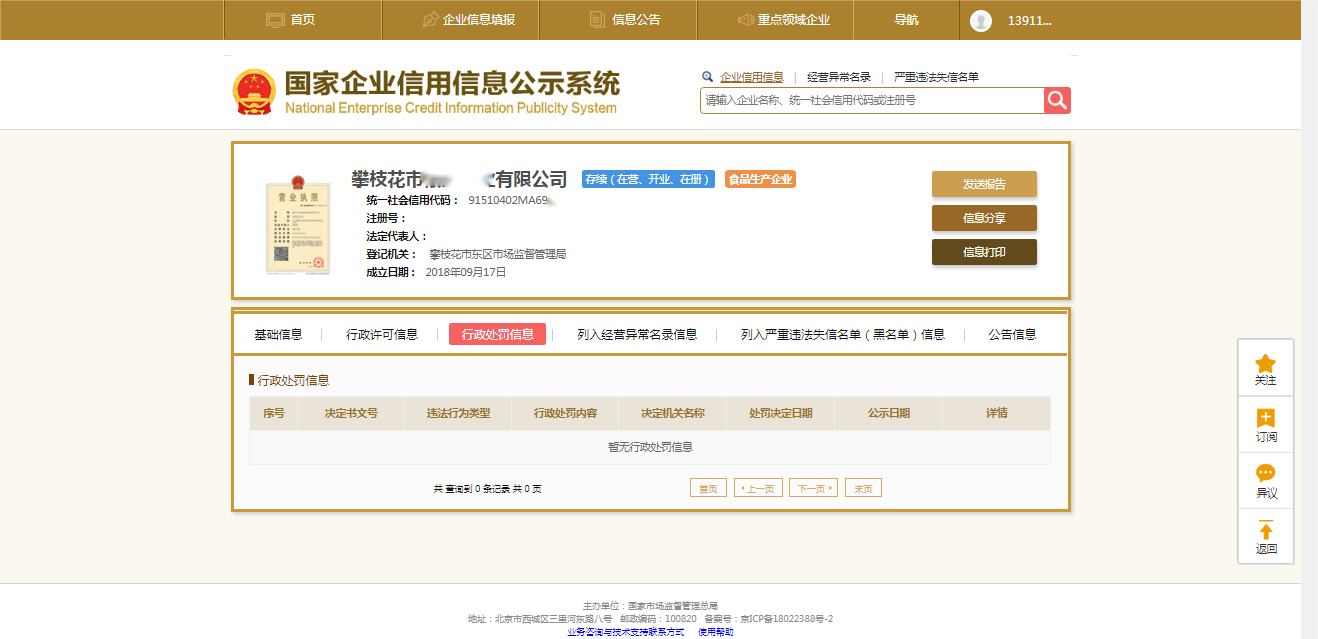Click the 下一页 pagination button
This screenshot has height=639, width=1318.
point(813,488)
